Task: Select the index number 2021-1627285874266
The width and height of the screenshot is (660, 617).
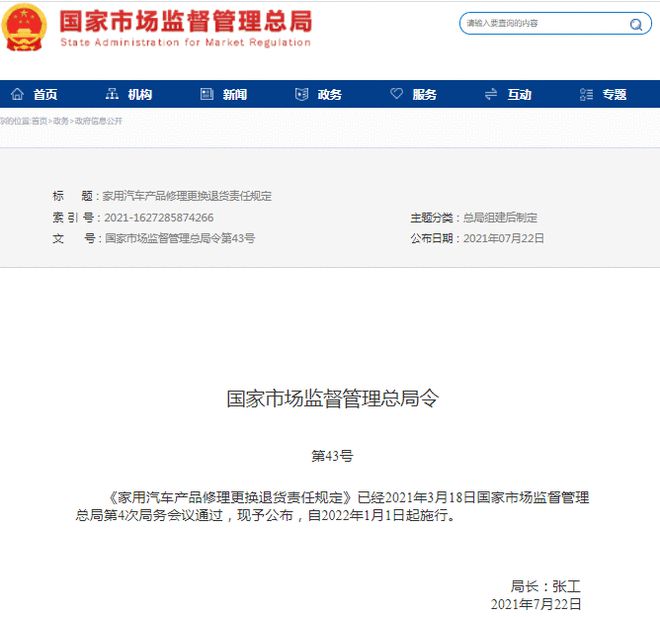Action: coord(159,218)
